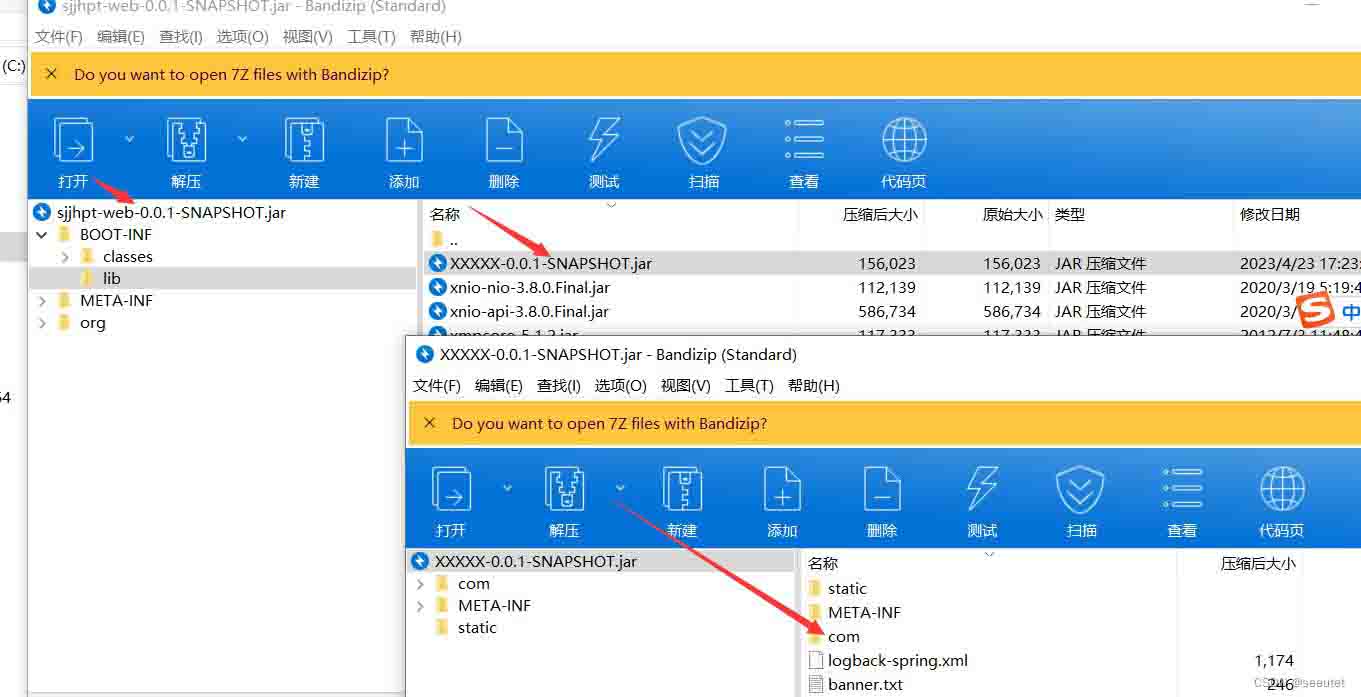Open 工具(T) menu in sjjhpt-web window
Screen dimensions: 1361x697
pos(371,37)
